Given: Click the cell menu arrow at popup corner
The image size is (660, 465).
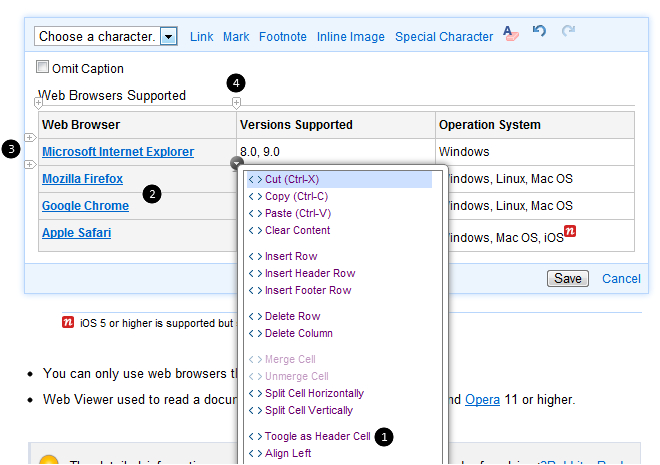Looking at the screenshot, I should (x=237, y=163).
